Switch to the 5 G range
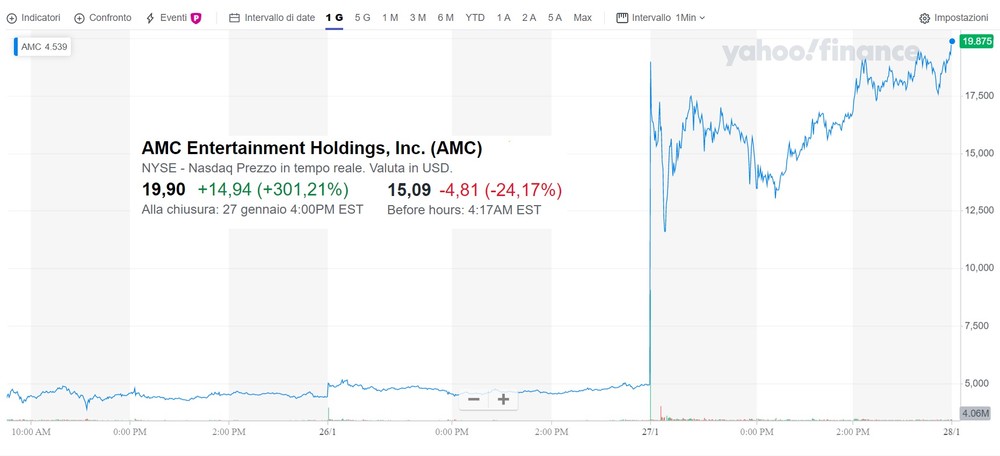Image resolution: width=1000 pixels, height=456 pixels. click(x=362, y=18)
